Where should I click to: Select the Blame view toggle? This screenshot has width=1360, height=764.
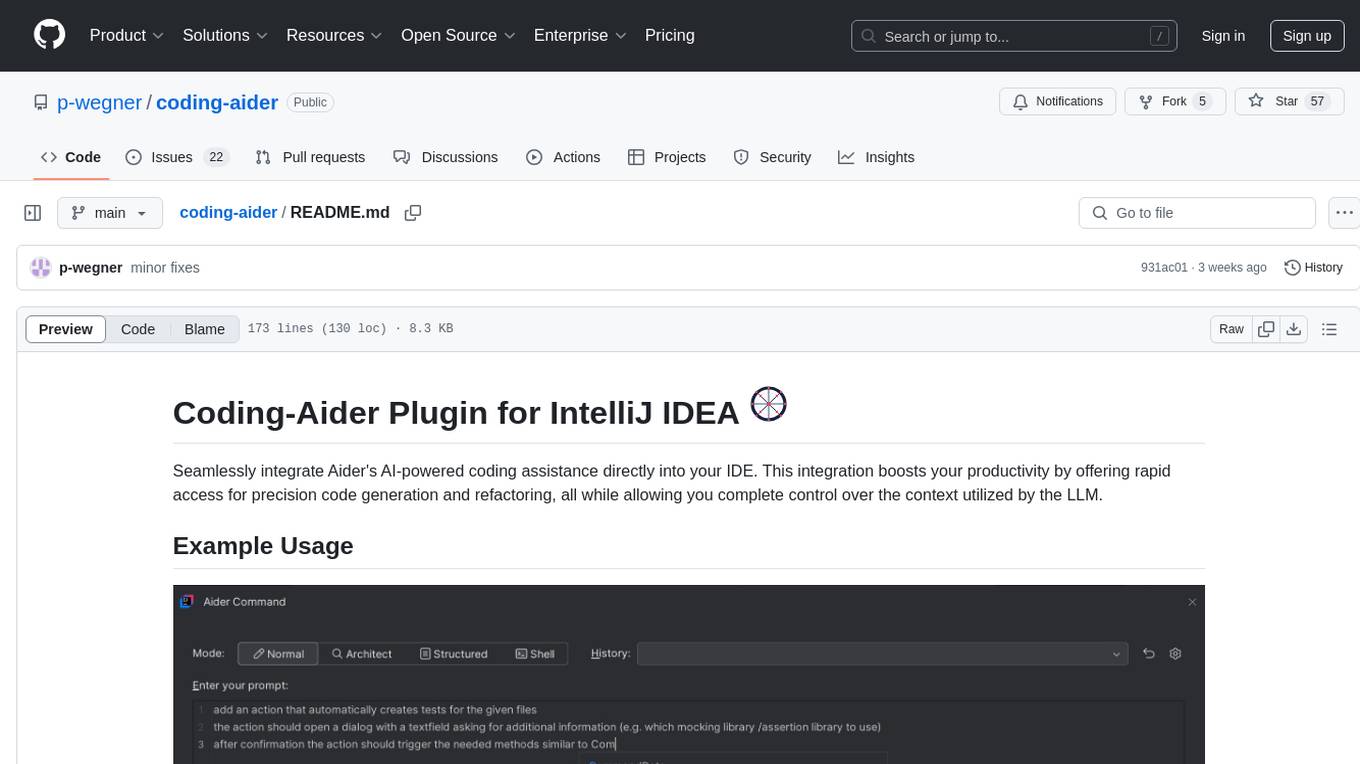pyautogui.click(x=204, y=329)
